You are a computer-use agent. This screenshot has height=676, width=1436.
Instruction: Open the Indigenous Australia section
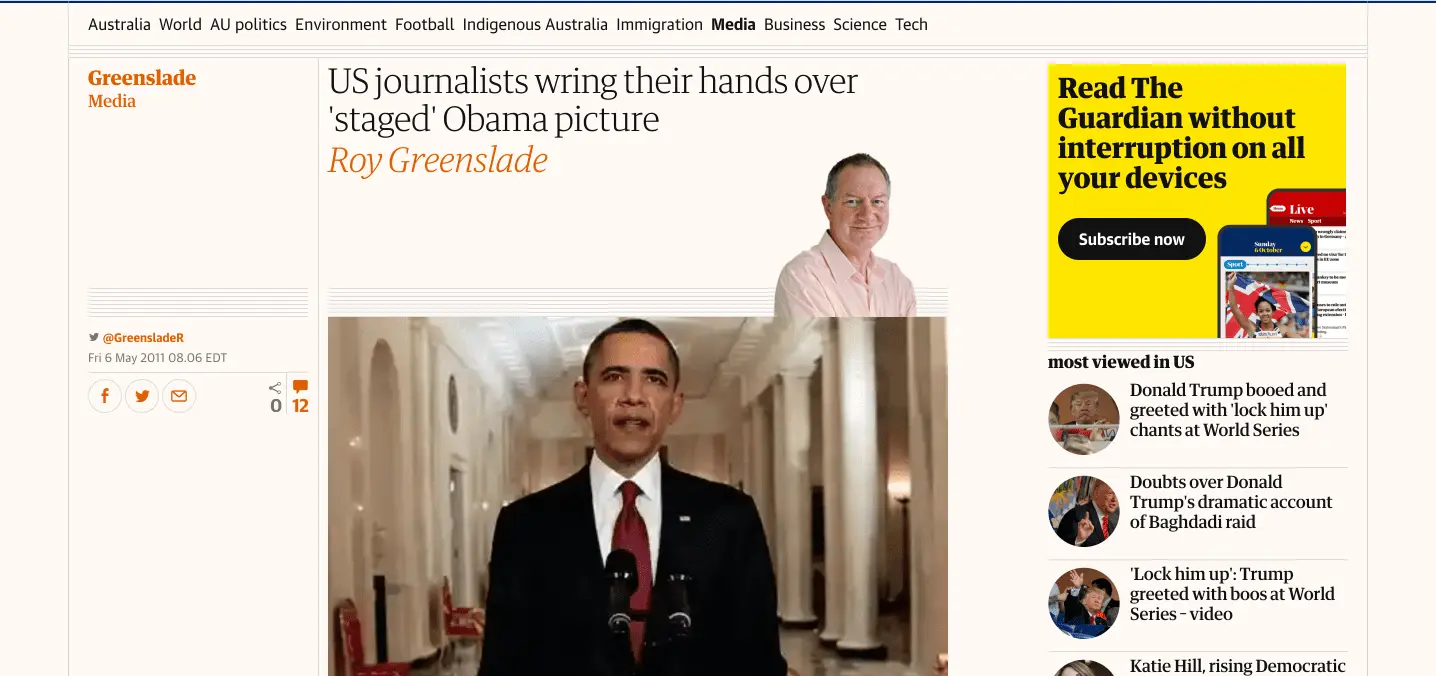535,24
